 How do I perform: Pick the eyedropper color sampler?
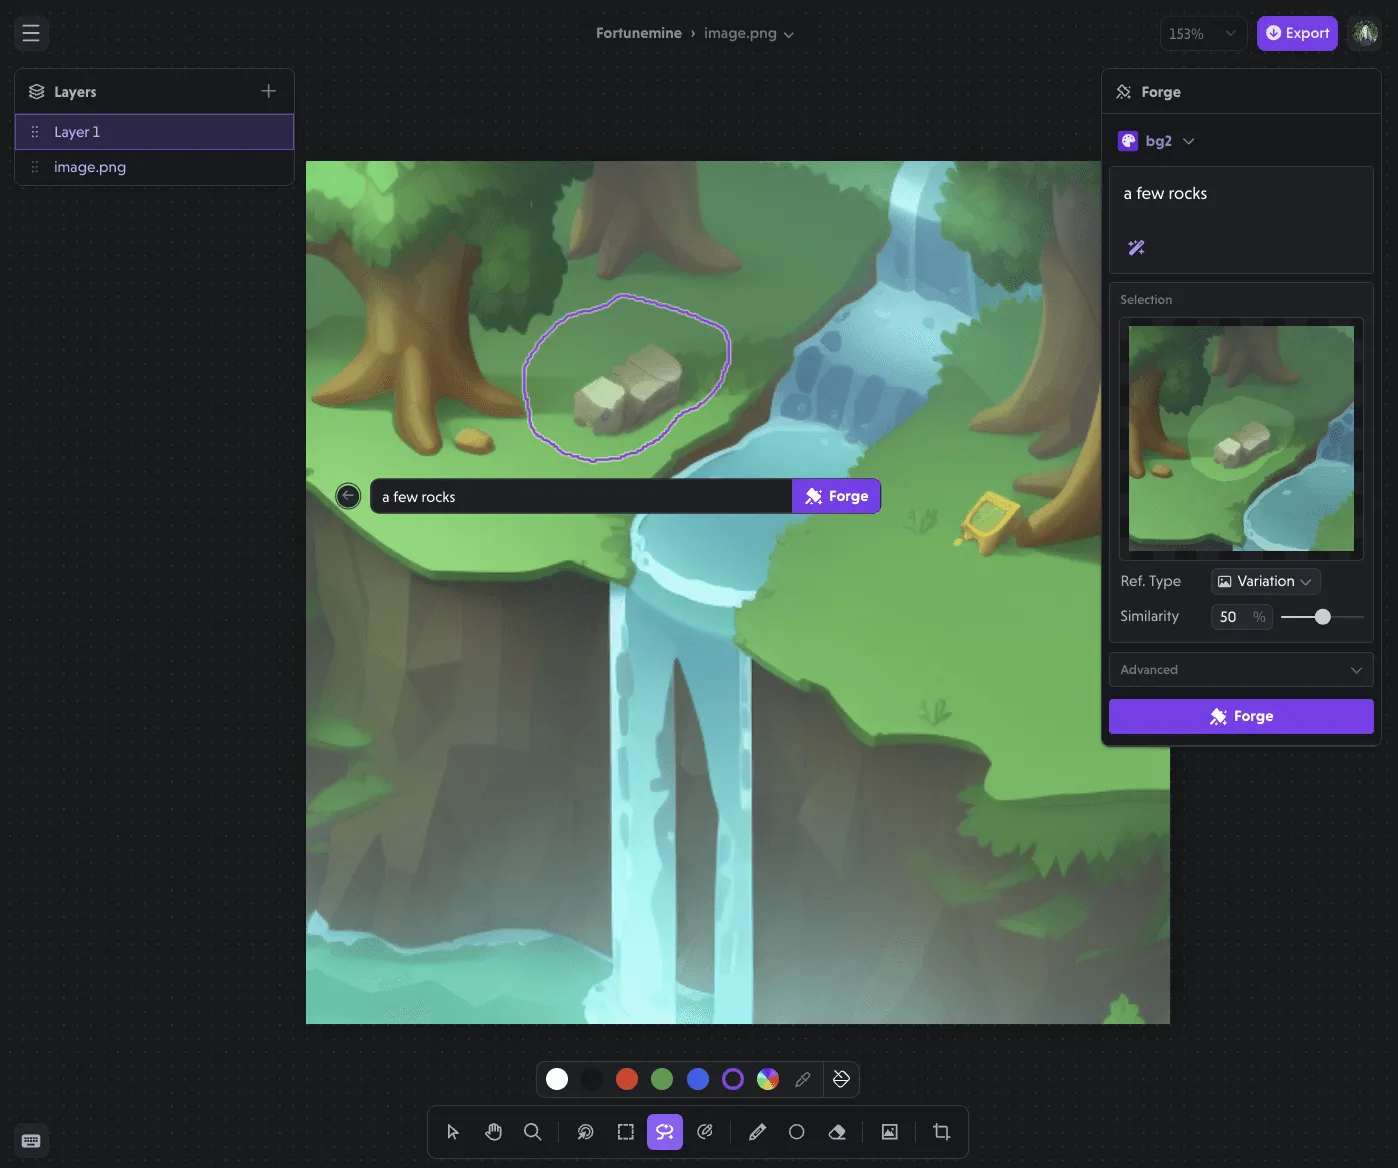[x=802, y=1079]
